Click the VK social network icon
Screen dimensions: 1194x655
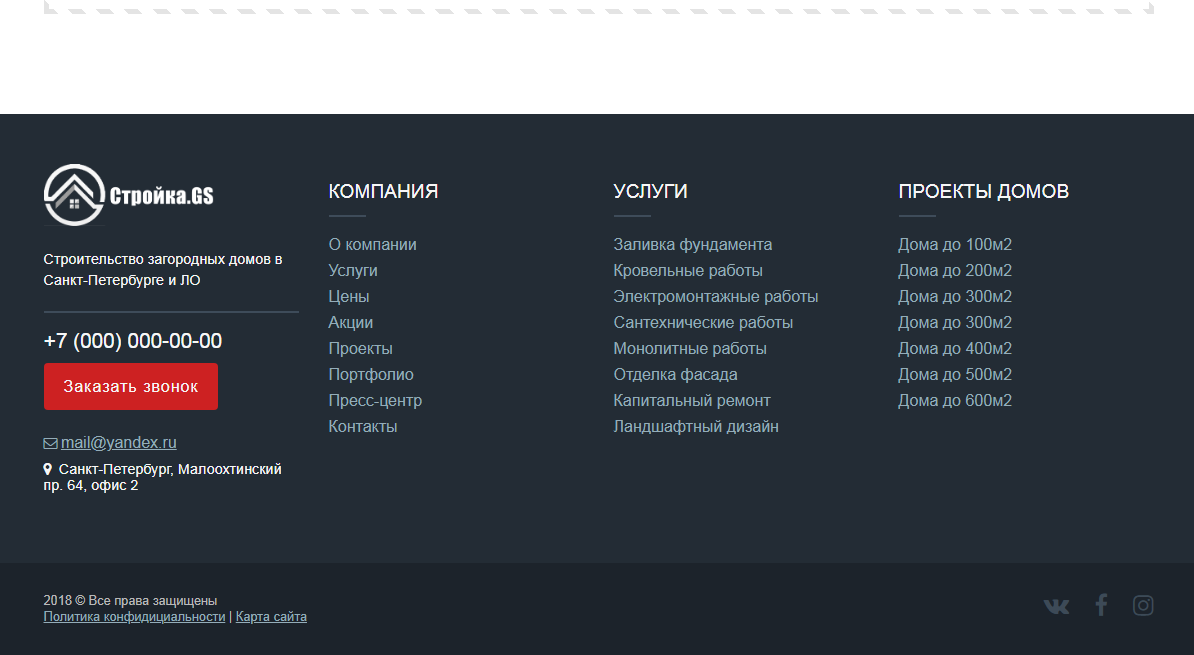pyautogui.click(x=1056, y=606)
